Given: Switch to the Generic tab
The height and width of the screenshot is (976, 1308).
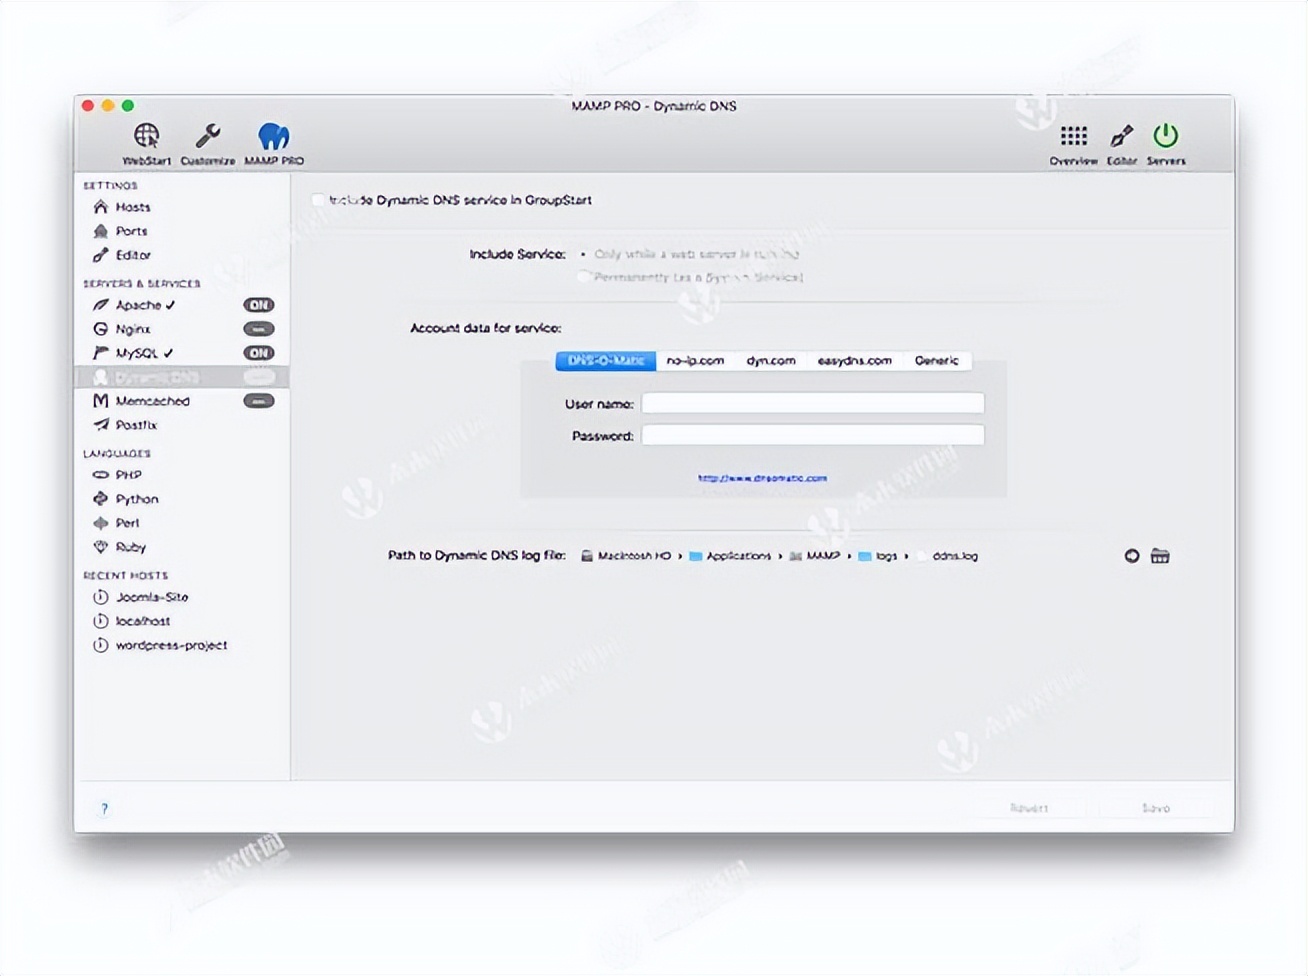Looking at the screenshot, I should pos(937,361).
